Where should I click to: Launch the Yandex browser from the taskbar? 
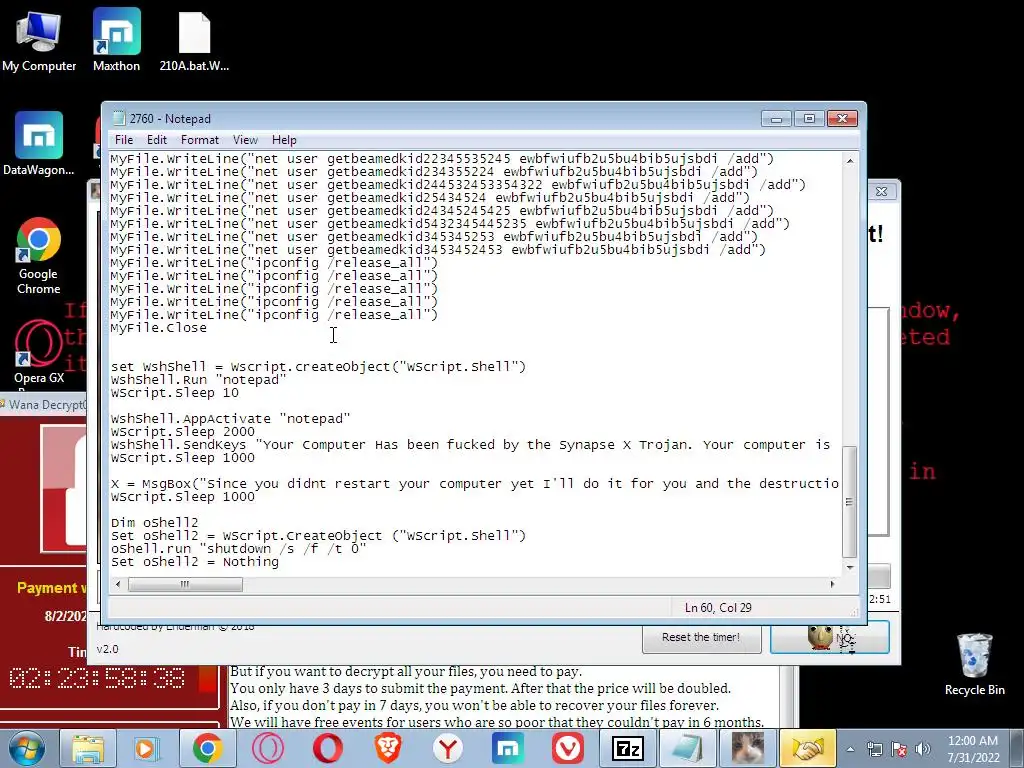pos(448,748)
